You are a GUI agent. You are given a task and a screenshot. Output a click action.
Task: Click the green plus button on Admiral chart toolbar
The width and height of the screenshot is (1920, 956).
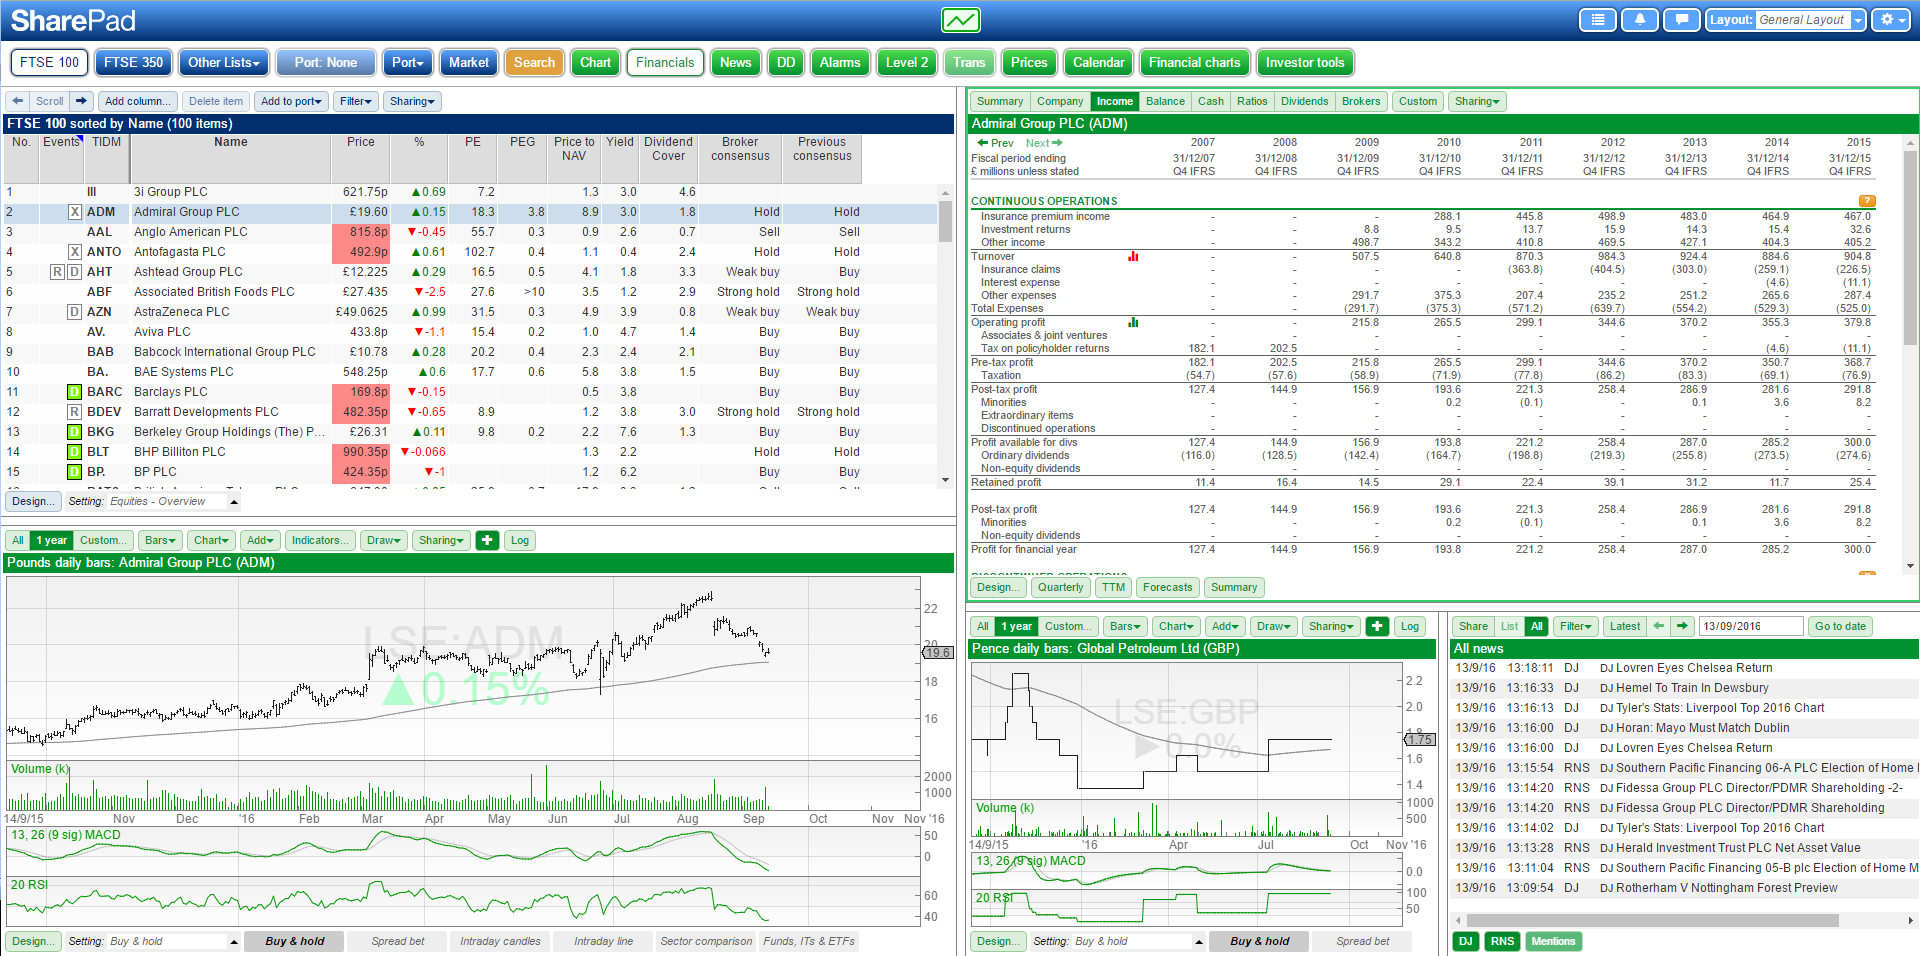(x=487, y=540)
